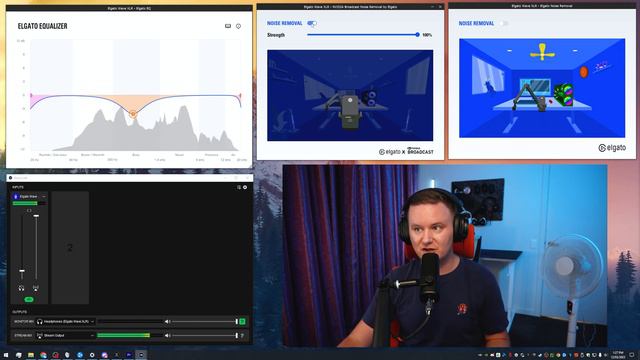640x360 pixels.
Task: Select the pink low-cut EQ handle
Action: click(x=31, y=96)
